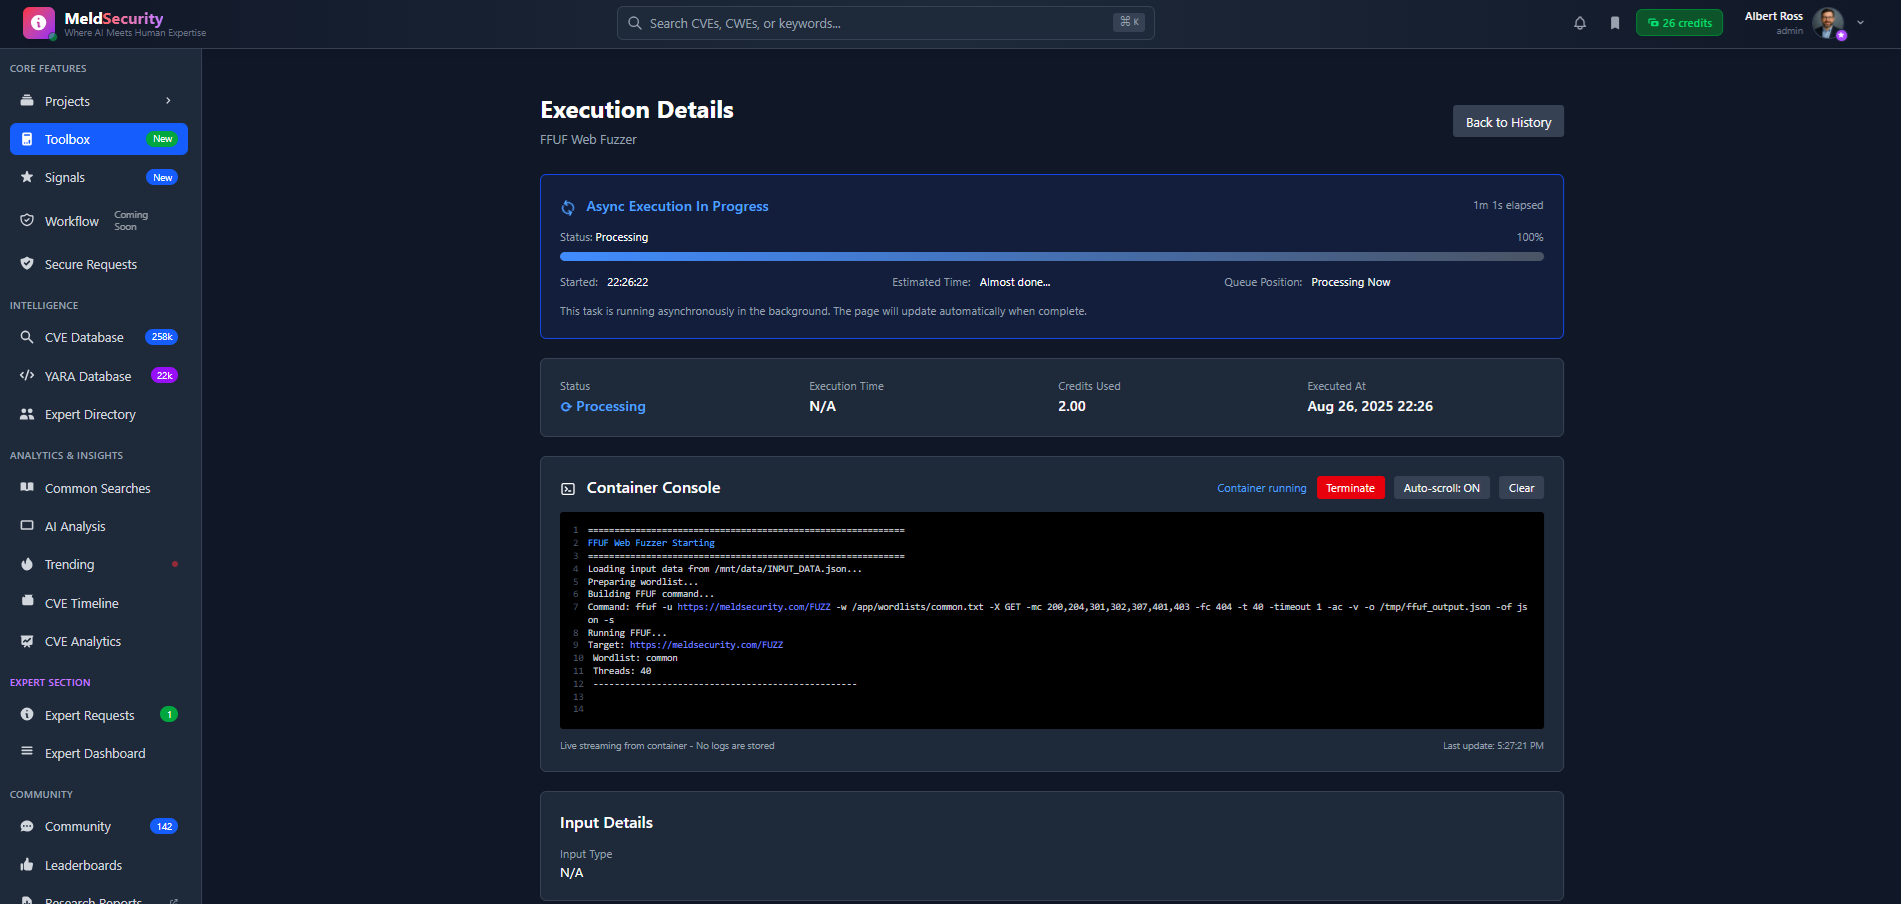Go to Secure Requests page
Viewport: 1901px width, 904px height.
coord(99,264)
